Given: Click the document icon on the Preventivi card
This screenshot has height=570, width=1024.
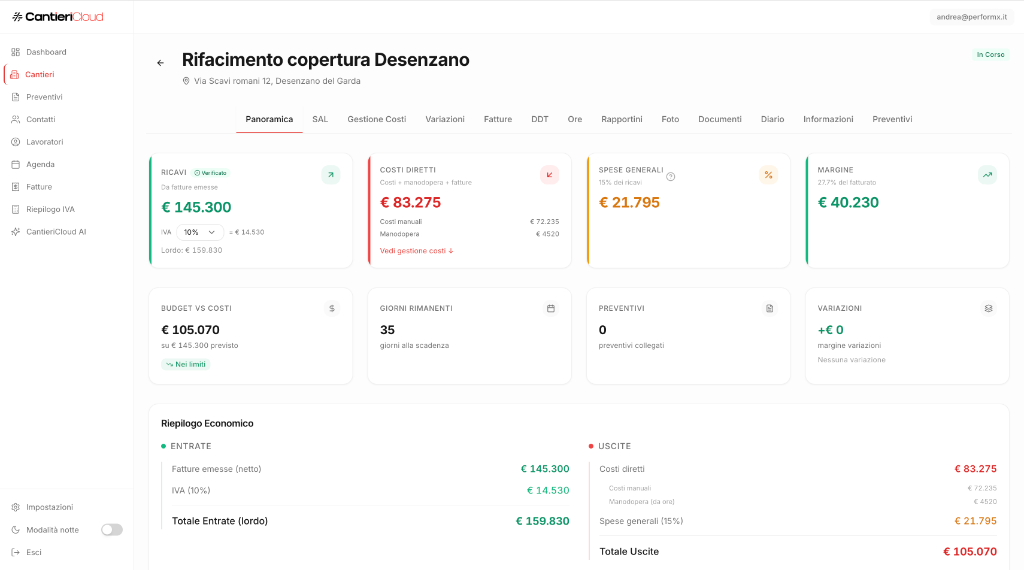Looking at the screenshot, I should point(769,308).
